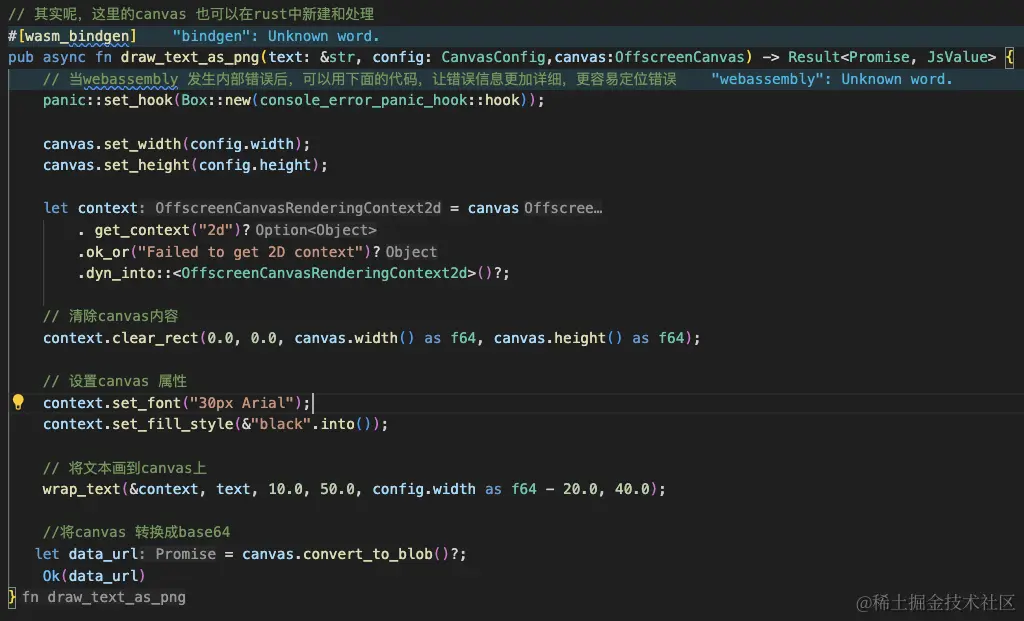Click the OffscreenCanvasRenderingContext2d inlay type hint

[297, 208]
